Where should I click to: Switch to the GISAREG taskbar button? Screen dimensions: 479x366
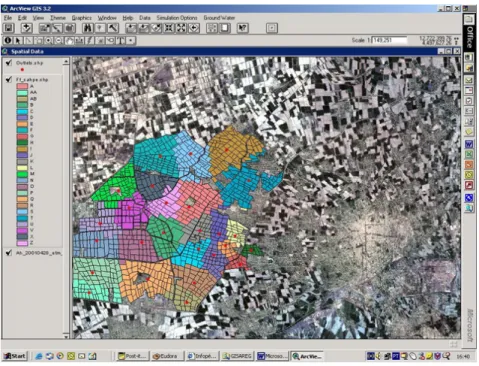(237, 356)
